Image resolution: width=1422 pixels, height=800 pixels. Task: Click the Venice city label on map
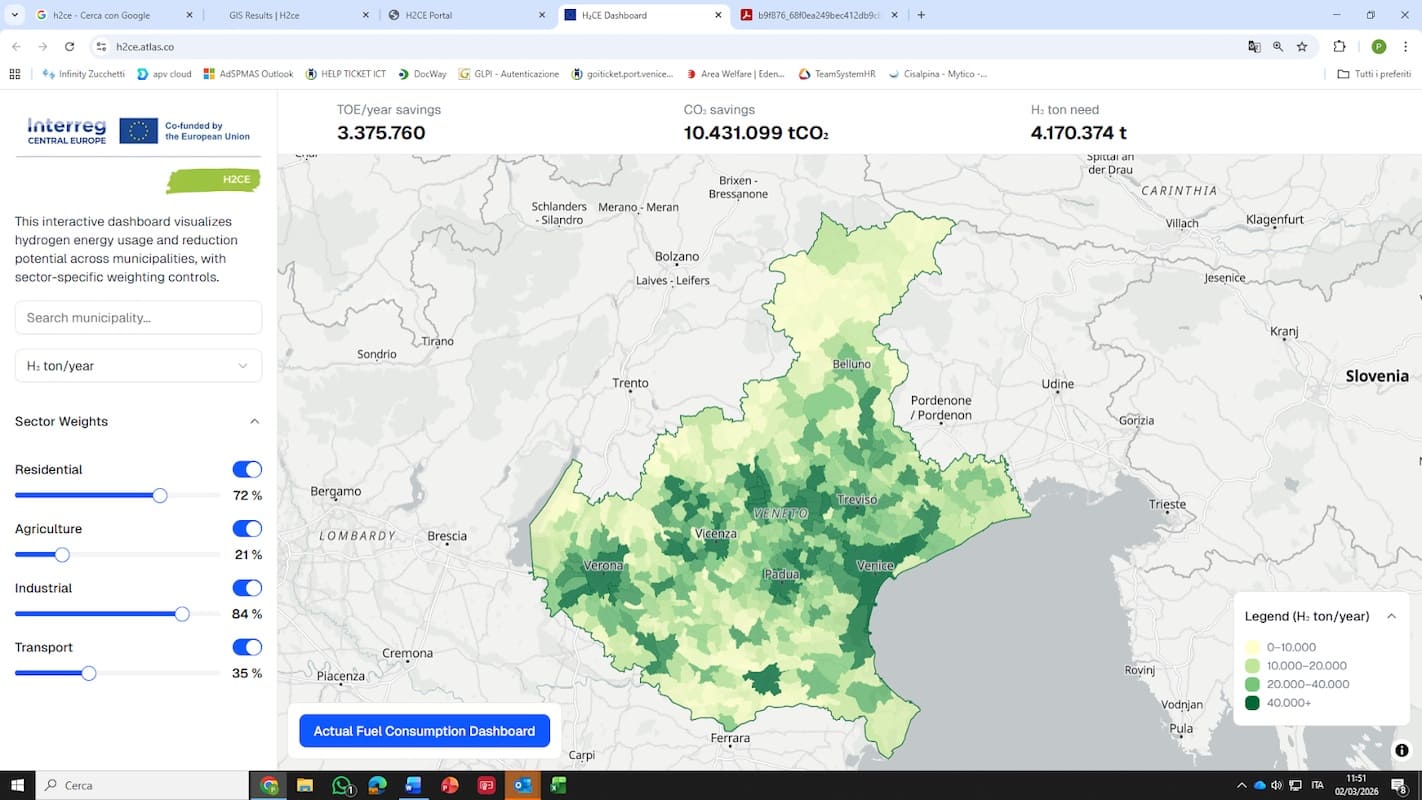pos(875,566)
